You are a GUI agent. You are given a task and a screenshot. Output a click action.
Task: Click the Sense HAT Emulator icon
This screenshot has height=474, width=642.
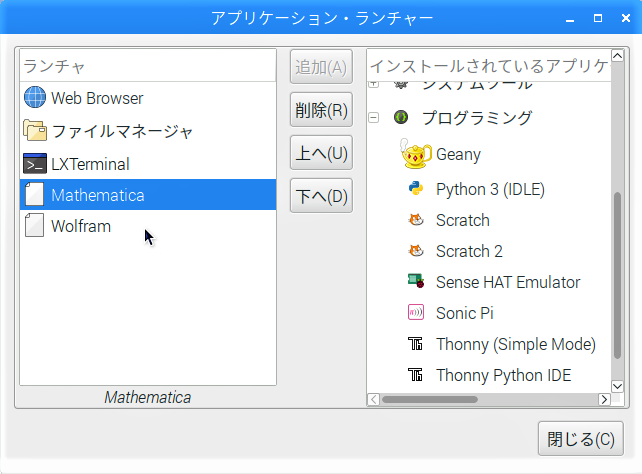416,281
